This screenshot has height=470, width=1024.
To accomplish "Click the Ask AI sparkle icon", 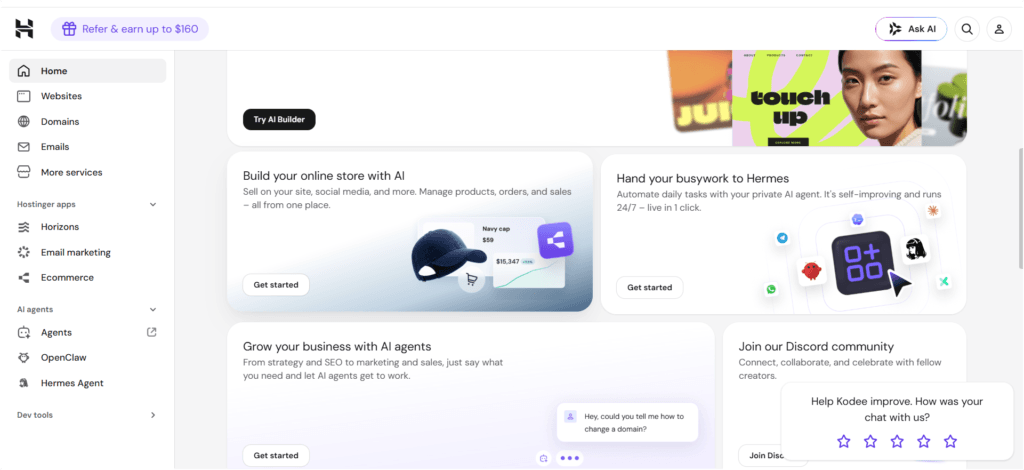I will pyautogui.click(x=895, y=29).
